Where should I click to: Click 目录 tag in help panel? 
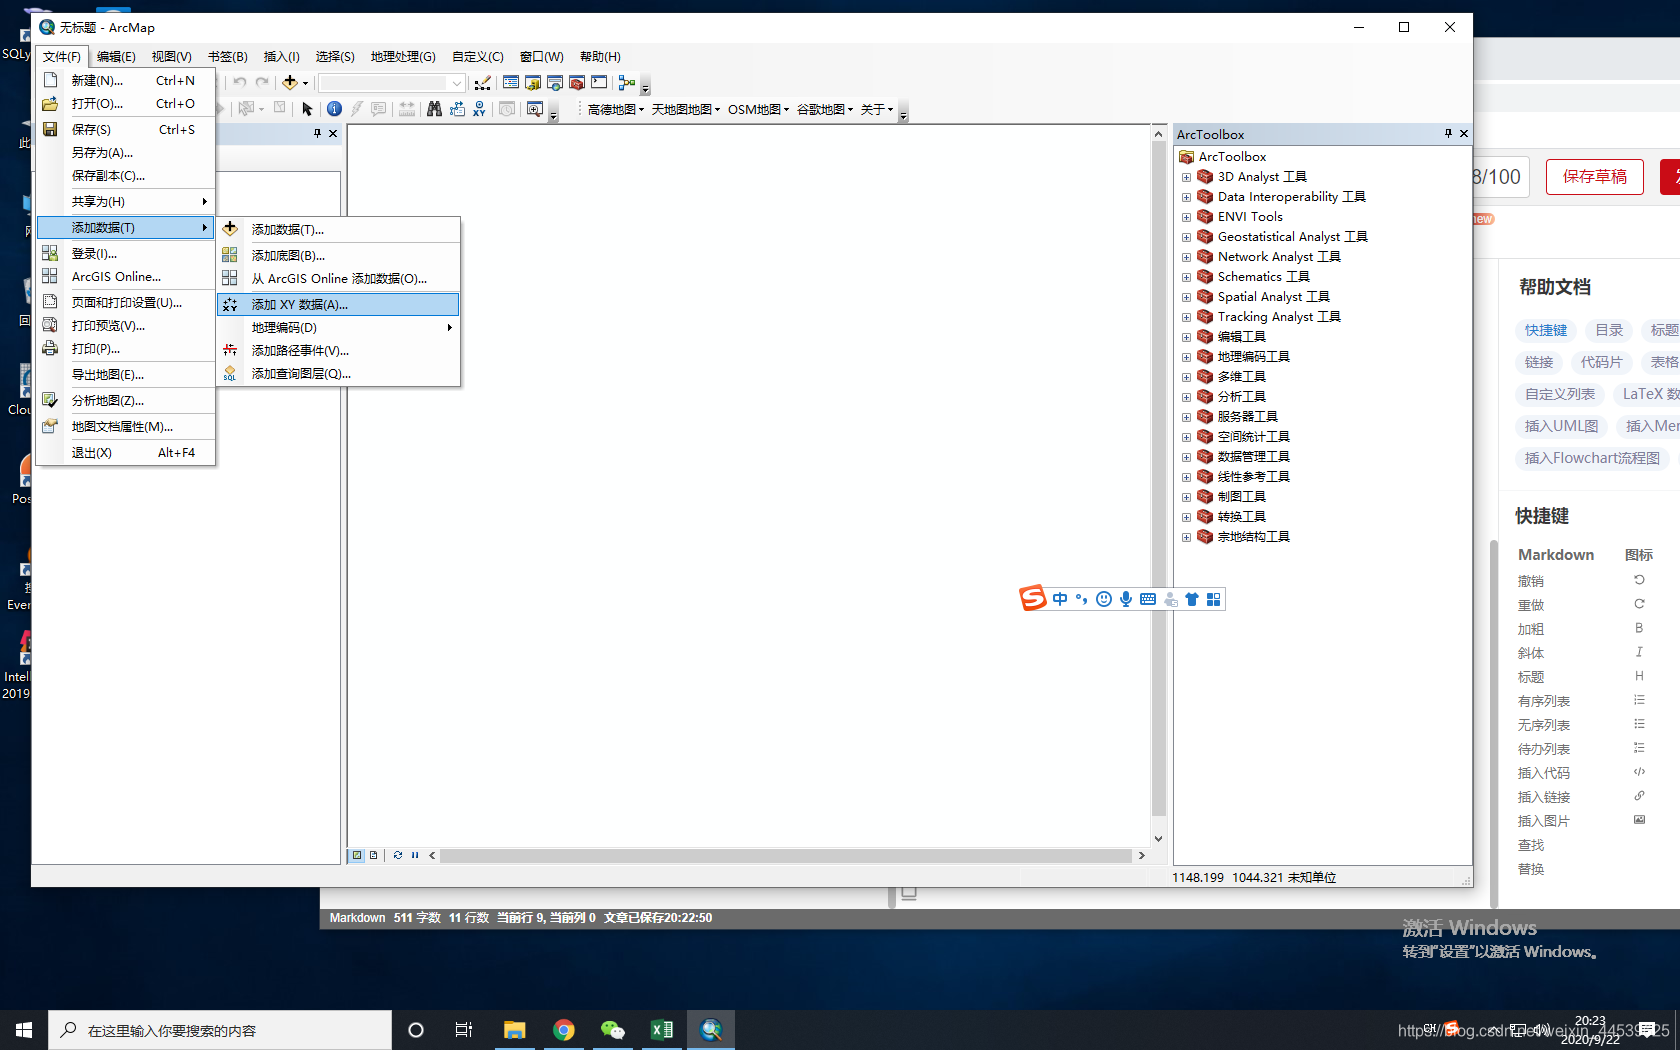1609,330
